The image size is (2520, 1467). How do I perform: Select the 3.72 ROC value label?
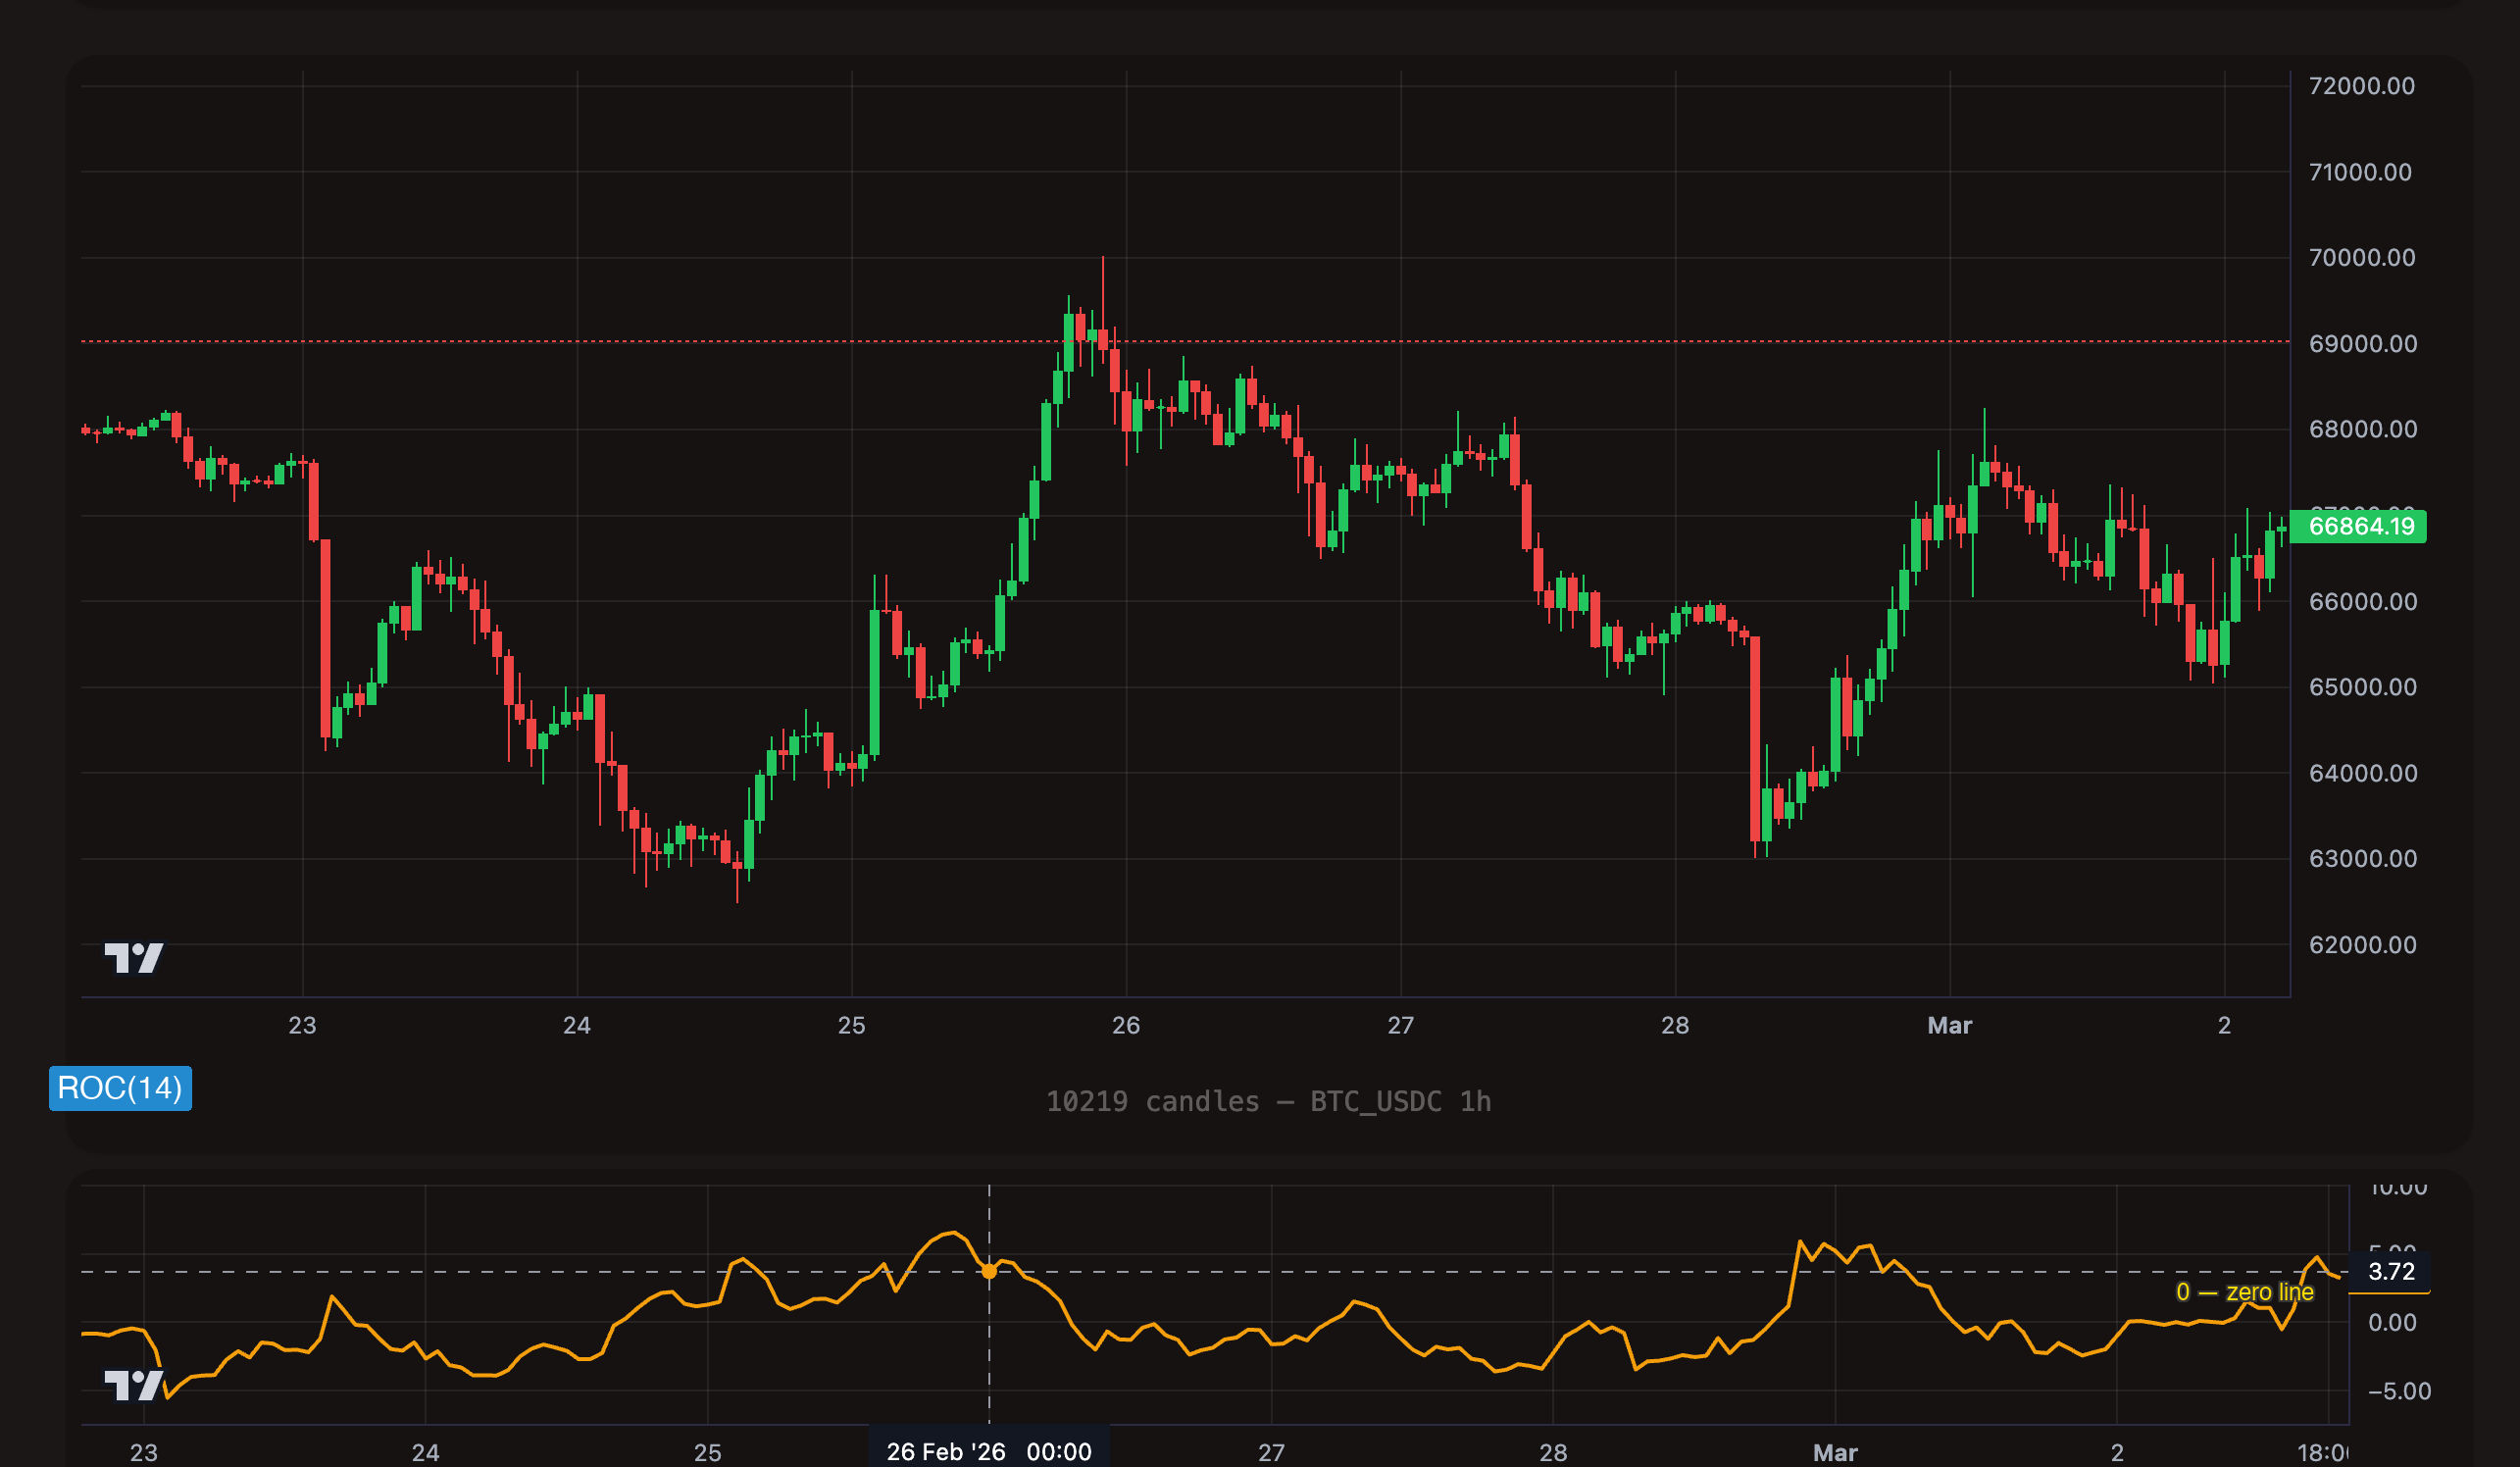[x=2390, y=1271]
